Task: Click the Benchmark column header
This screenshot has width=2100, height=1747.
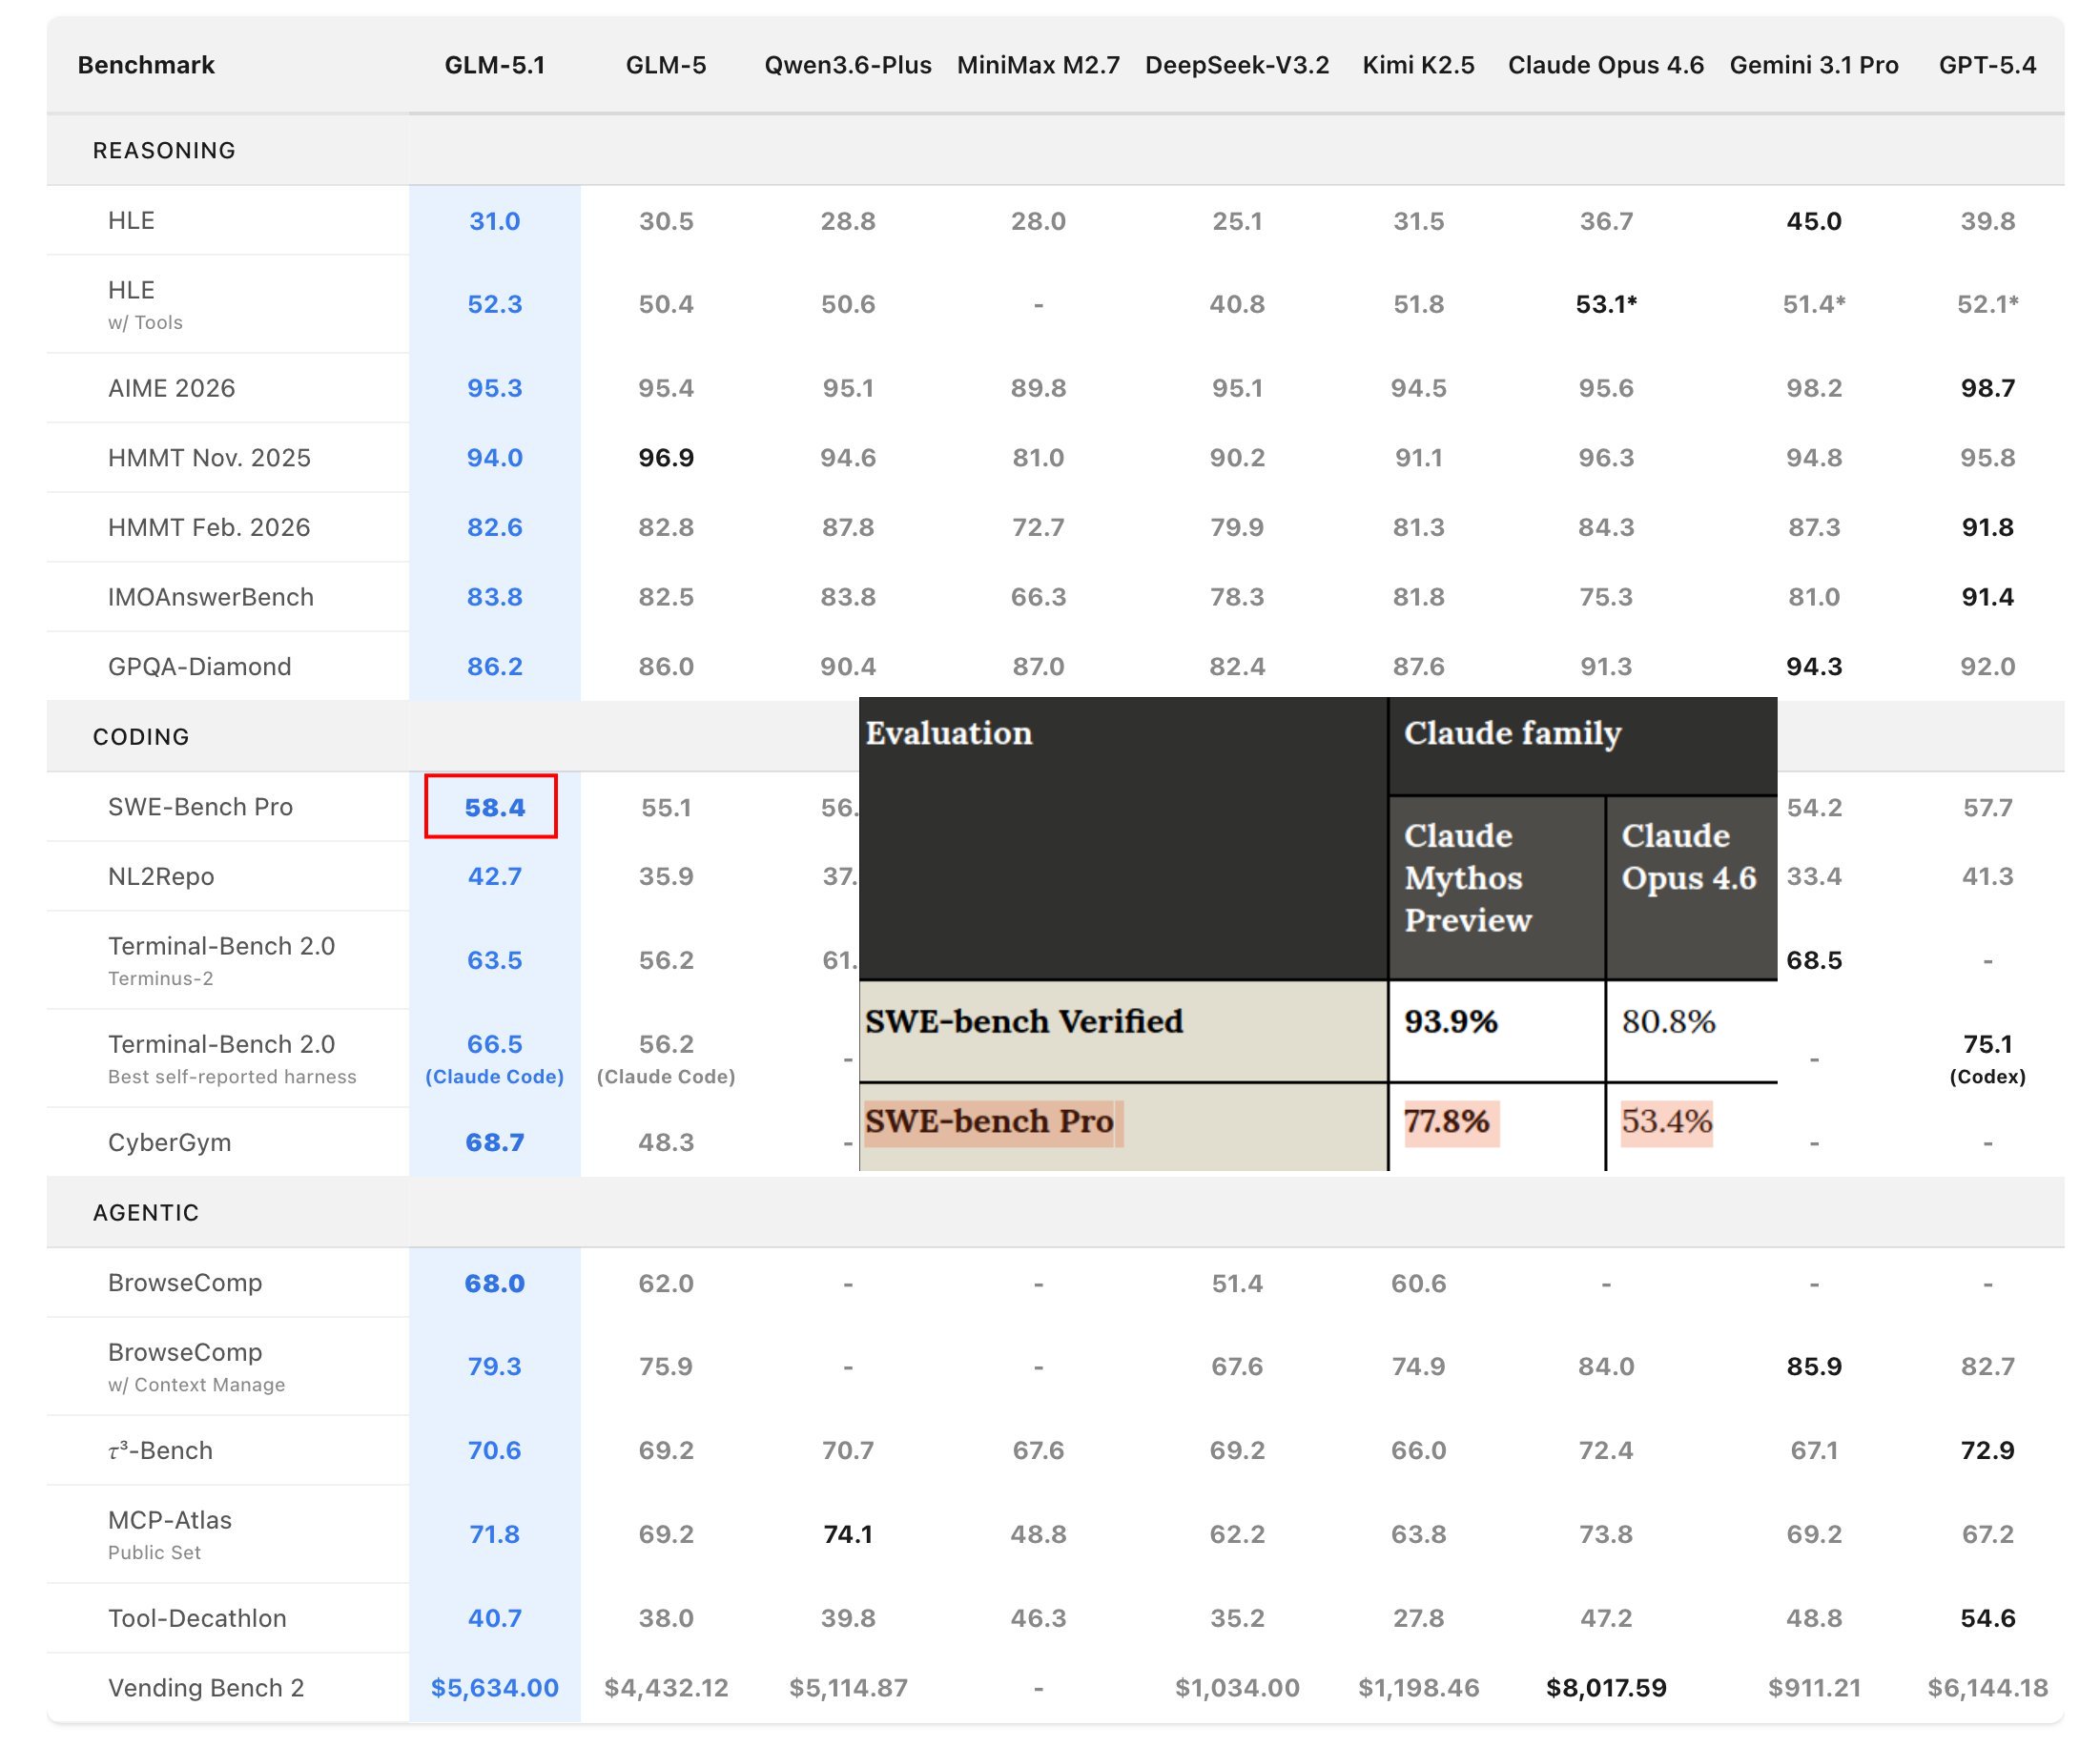Action: coord(146,65)
